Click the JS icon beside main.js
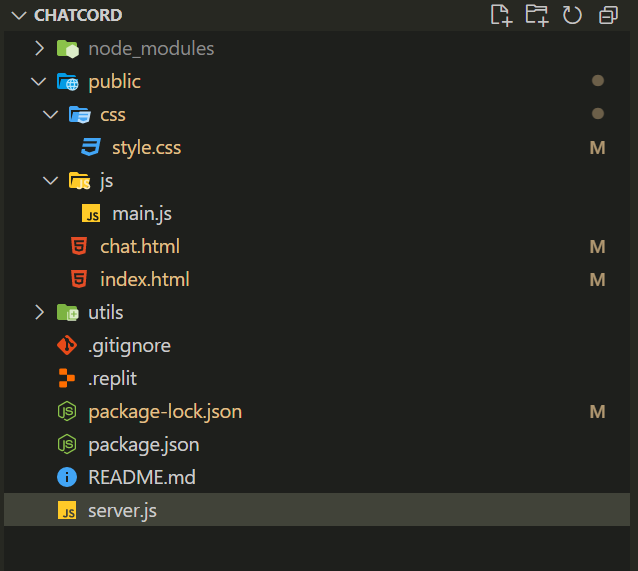638x571 pixels. tap(91, 214)
